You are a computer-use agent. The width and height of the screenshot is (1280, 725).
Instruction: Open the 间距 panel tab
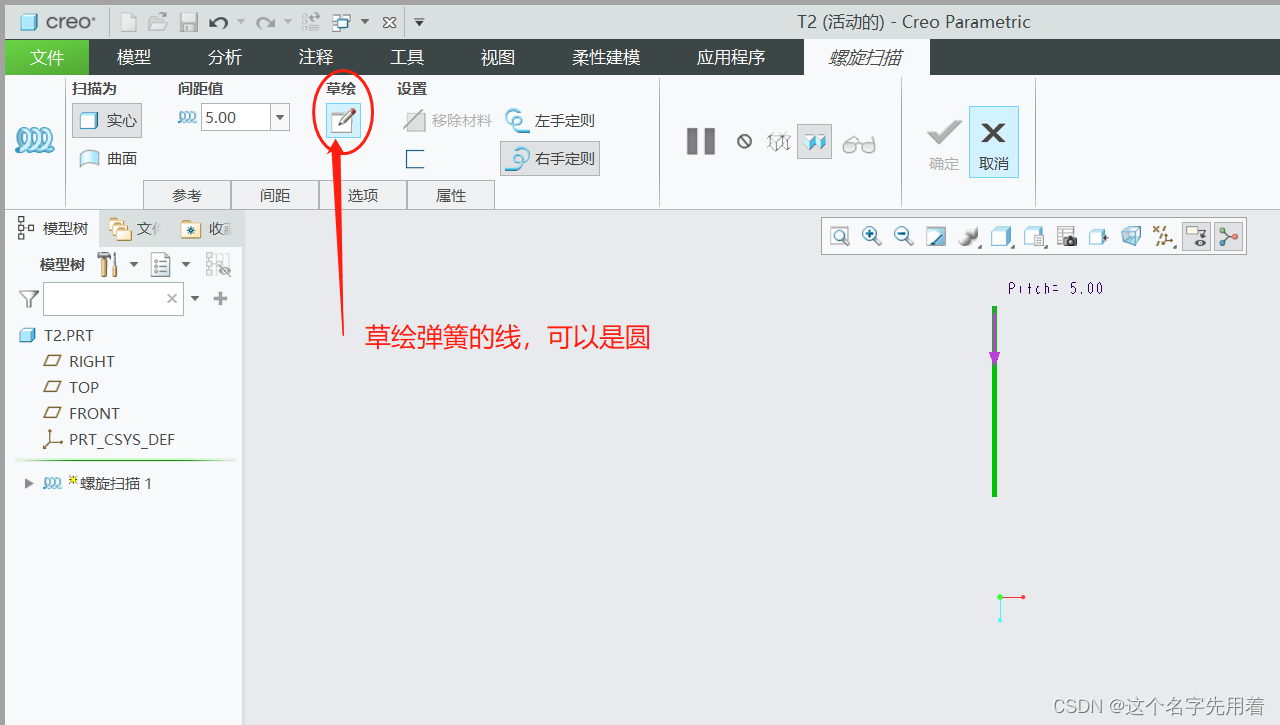click(275, 195)
